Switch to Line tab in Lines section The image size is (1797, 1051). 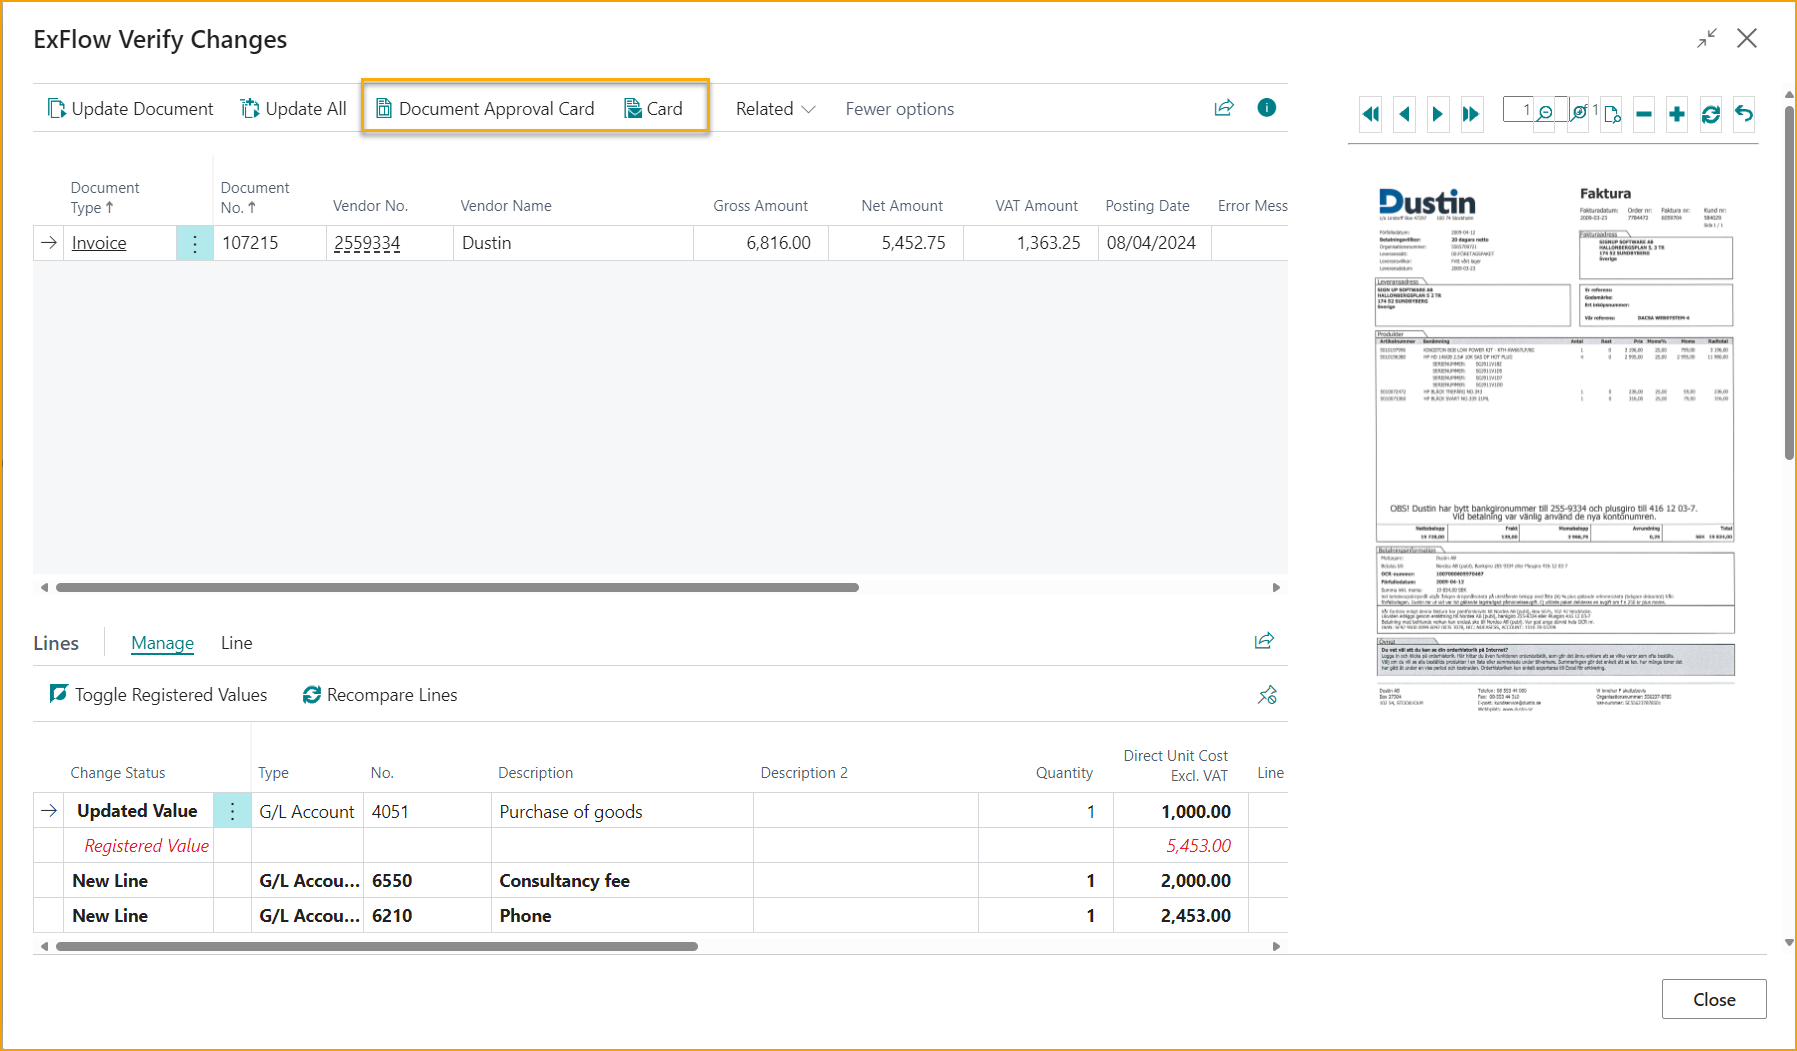coord(236,643)
